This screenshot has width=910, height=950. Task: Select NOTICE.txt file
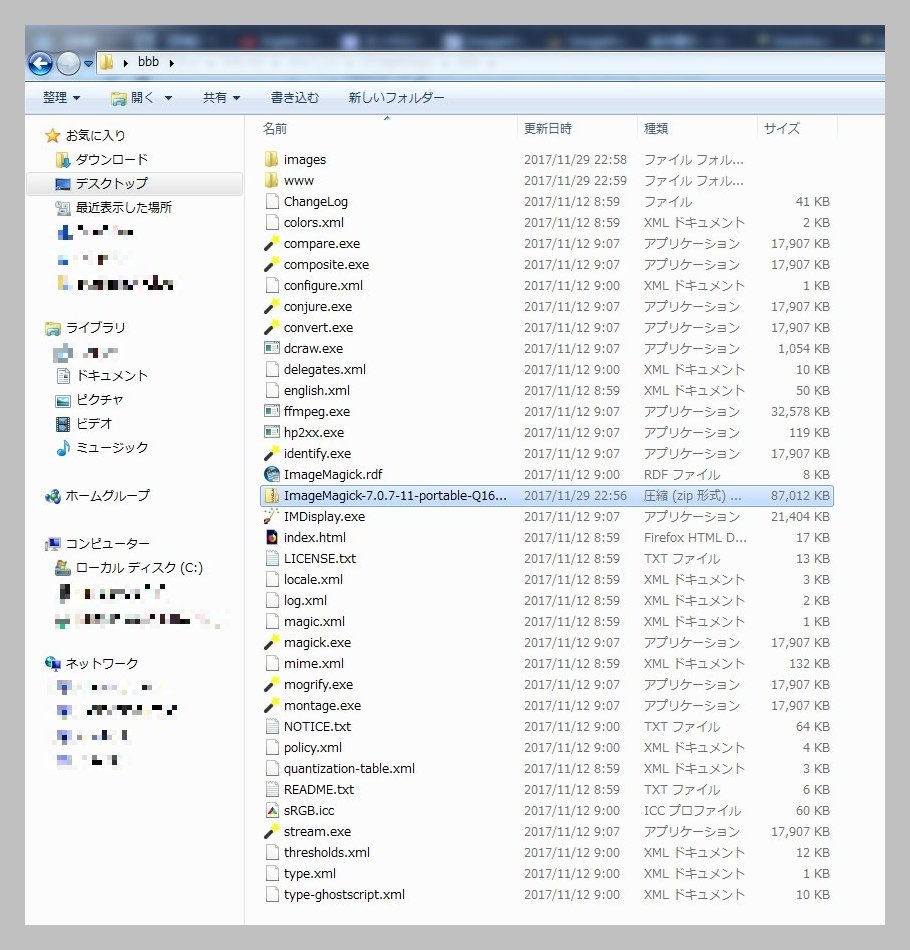coord(317,726)
